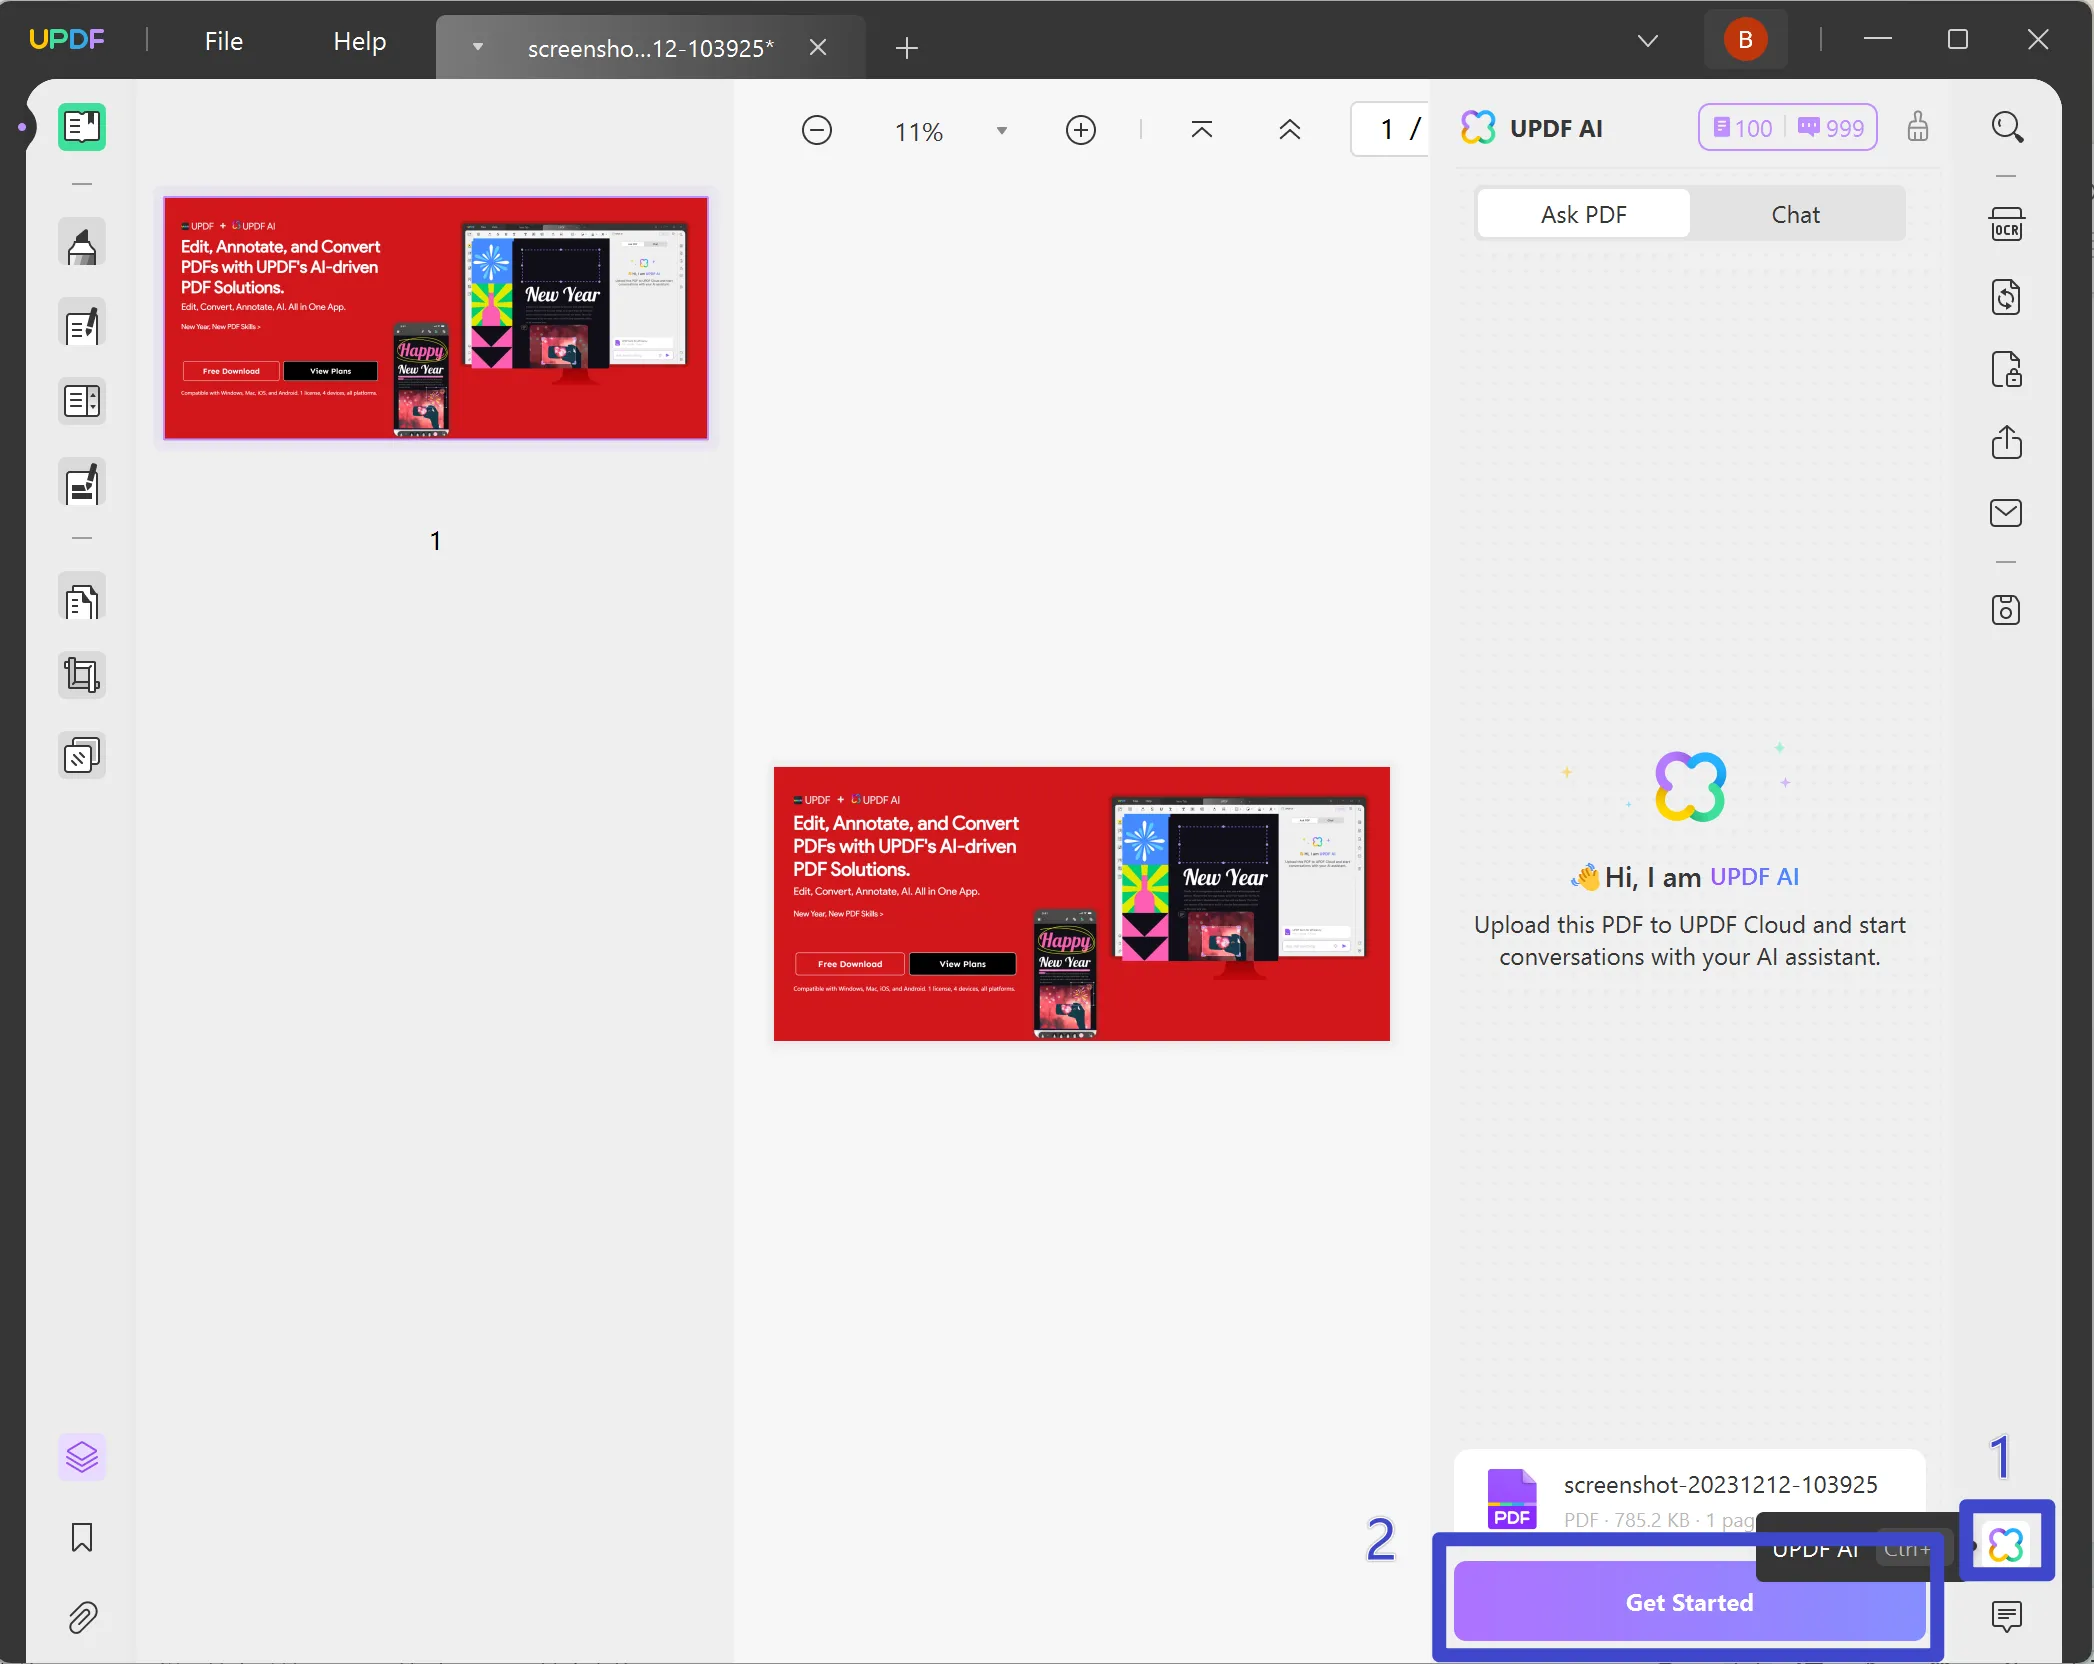Open the Fill and Sign form tool
The width and height of the screenshot is (2094, 1664).
pyautogui.click(x=82, y=483)
